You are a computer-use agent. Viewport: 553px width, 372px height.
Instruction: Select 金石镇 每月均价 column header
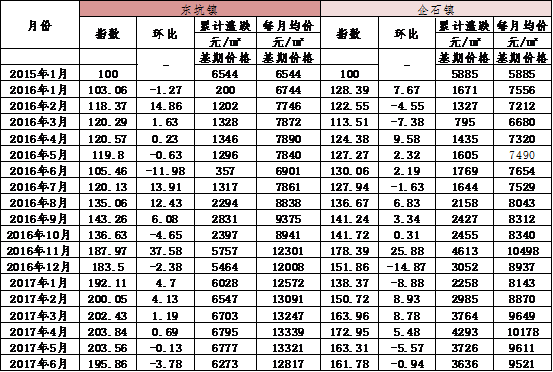522,26
